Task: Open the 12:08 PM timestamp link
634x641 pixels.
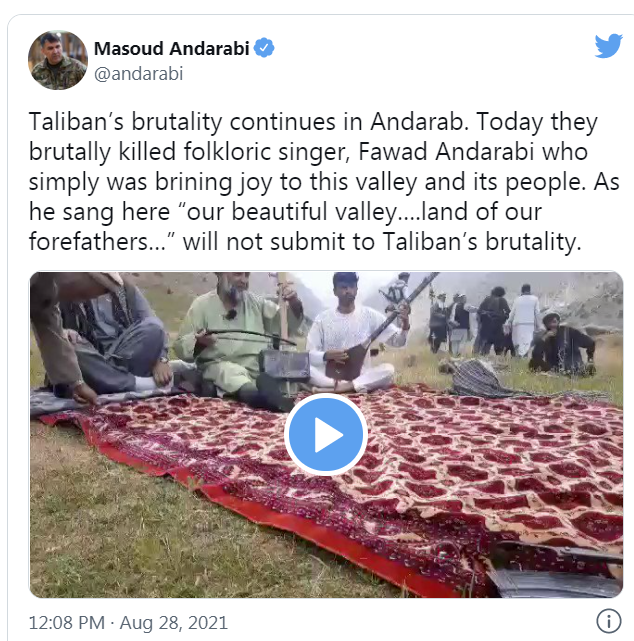Action: tap(67, 623)
